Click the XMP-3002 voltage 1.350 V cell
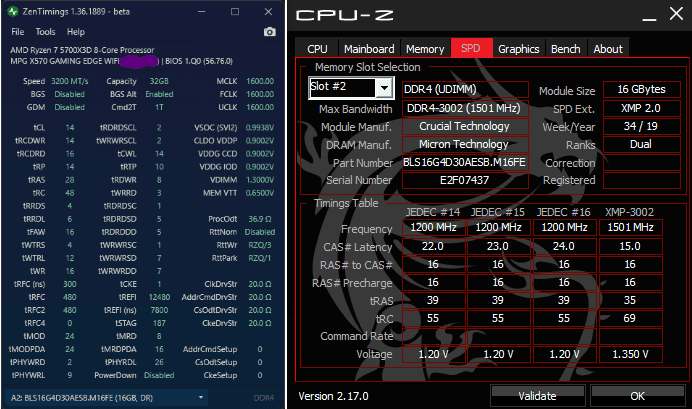 coord(631,354)
